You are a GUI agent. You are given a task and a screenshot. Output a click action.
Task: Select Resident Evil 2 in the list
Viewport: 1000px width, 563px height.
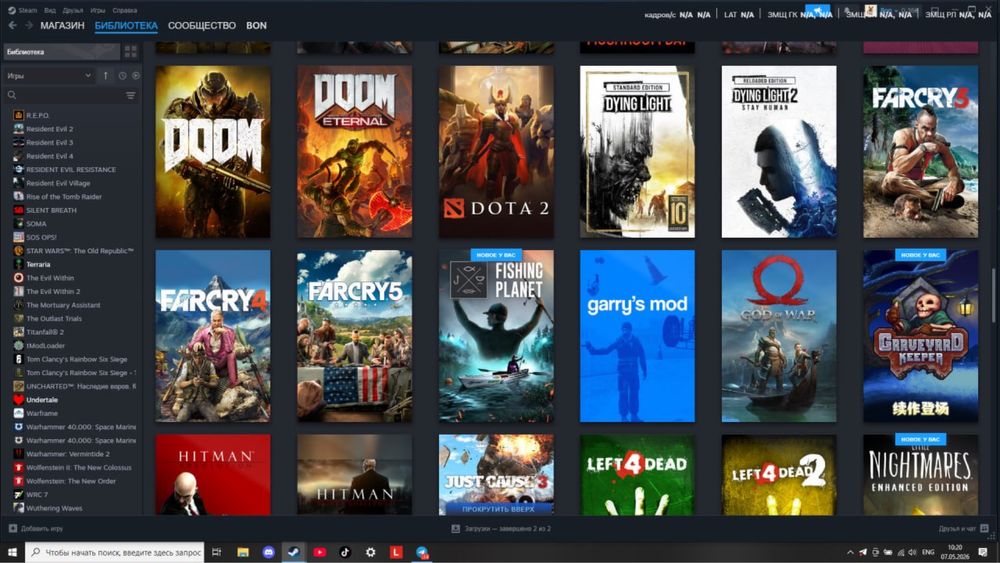point(50,129)
